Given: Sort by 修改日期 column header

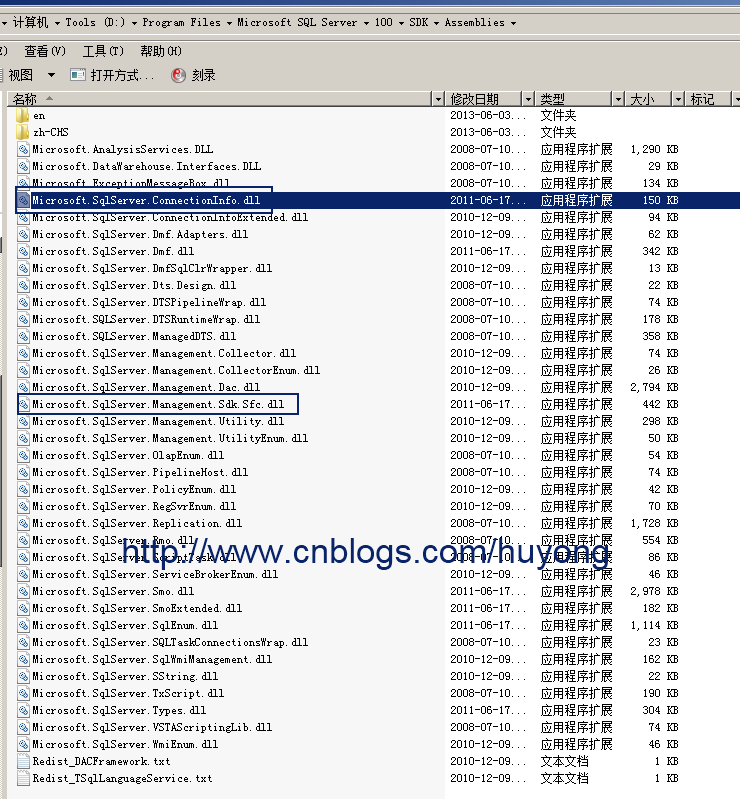Looking at the screenshot, I should tap(483, 99).
